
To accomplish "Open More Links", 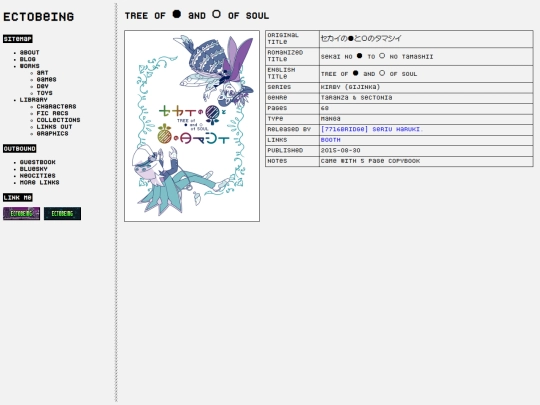I will 40,182.
